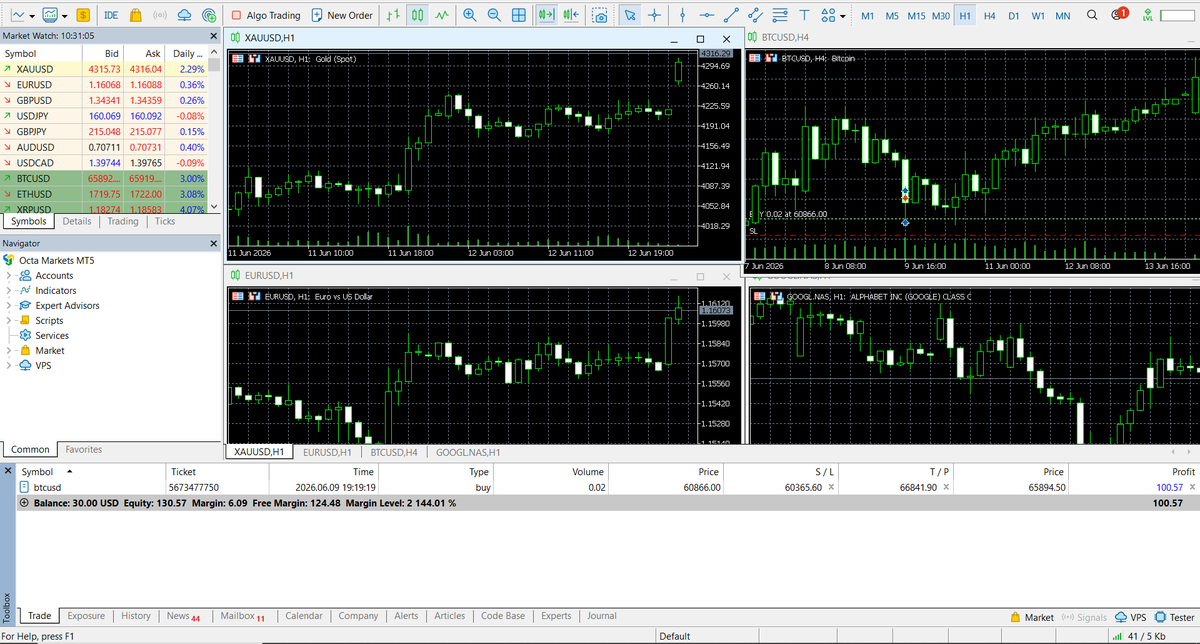
Task: Switch to the Ticks tab in Market Watch
Action: click(x=165, y=221)
